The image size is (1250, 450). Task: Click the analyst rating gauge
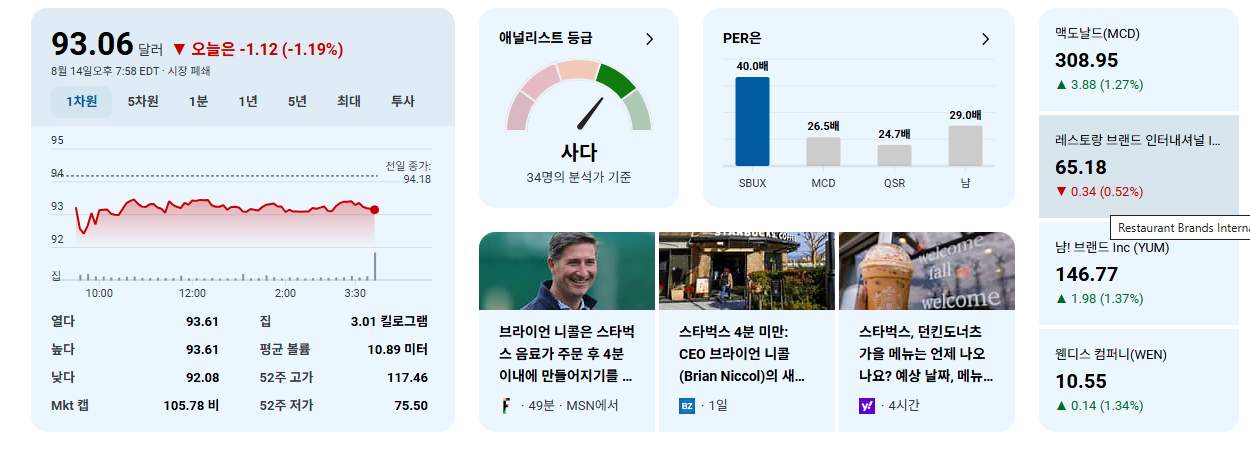point(579,96)
